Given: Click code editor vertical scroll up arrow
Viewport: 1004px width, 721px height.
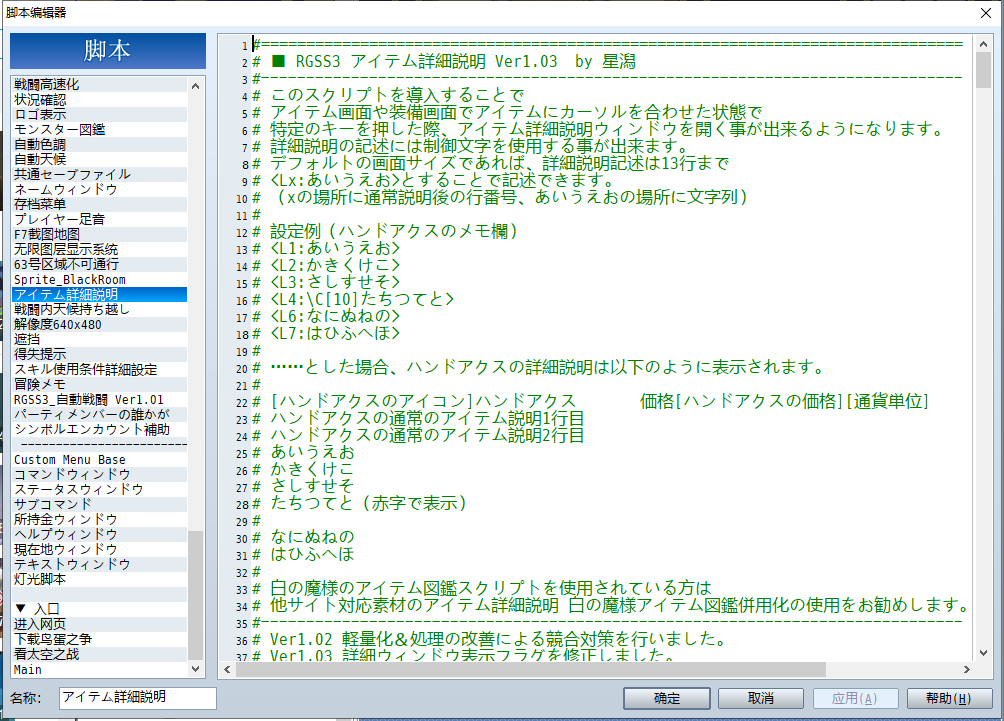Looking at the screenshot, I should 984,44.
